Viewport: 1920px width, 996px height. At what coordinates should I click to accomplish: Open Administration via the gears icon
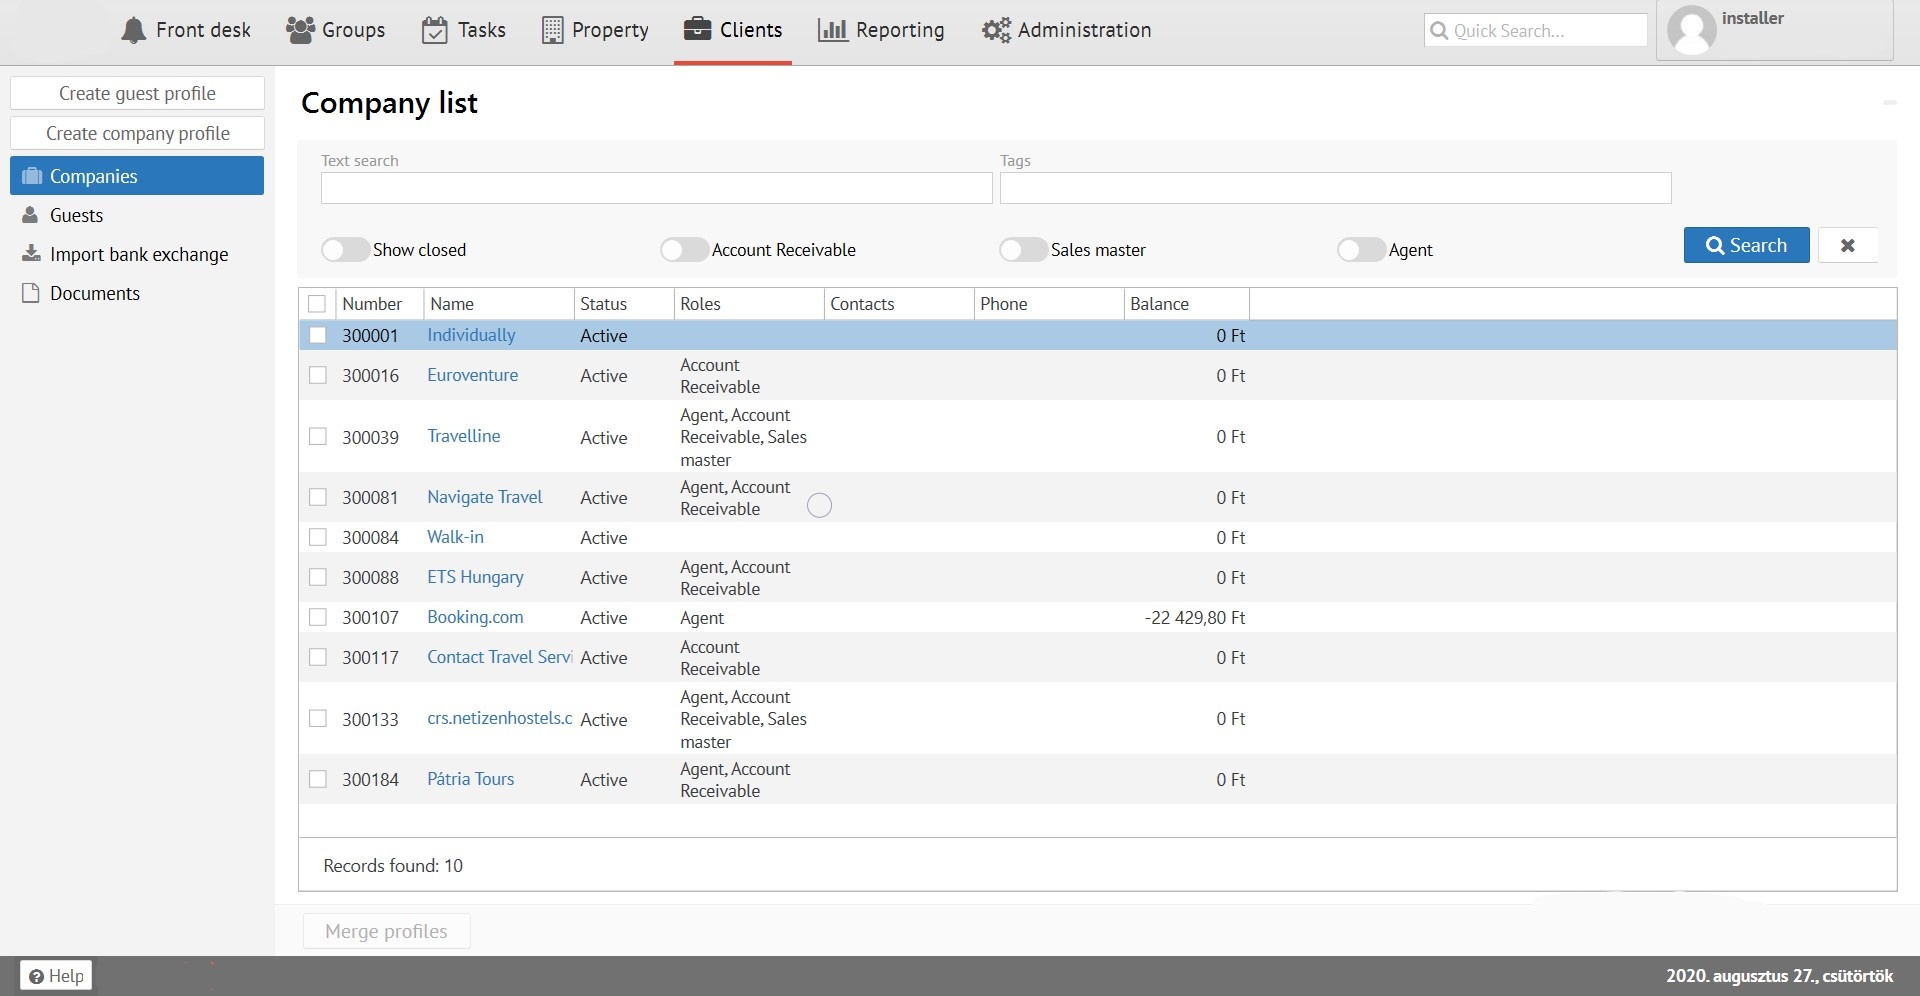996,31
